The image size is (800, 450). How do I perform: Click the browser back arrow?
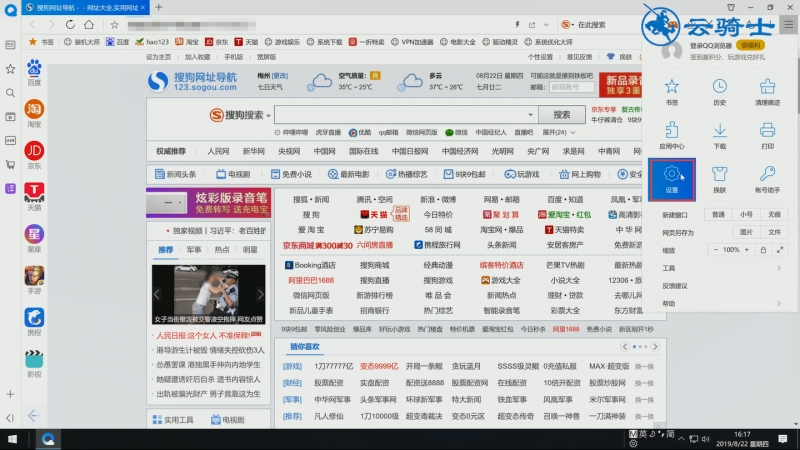tap(33, 24)
